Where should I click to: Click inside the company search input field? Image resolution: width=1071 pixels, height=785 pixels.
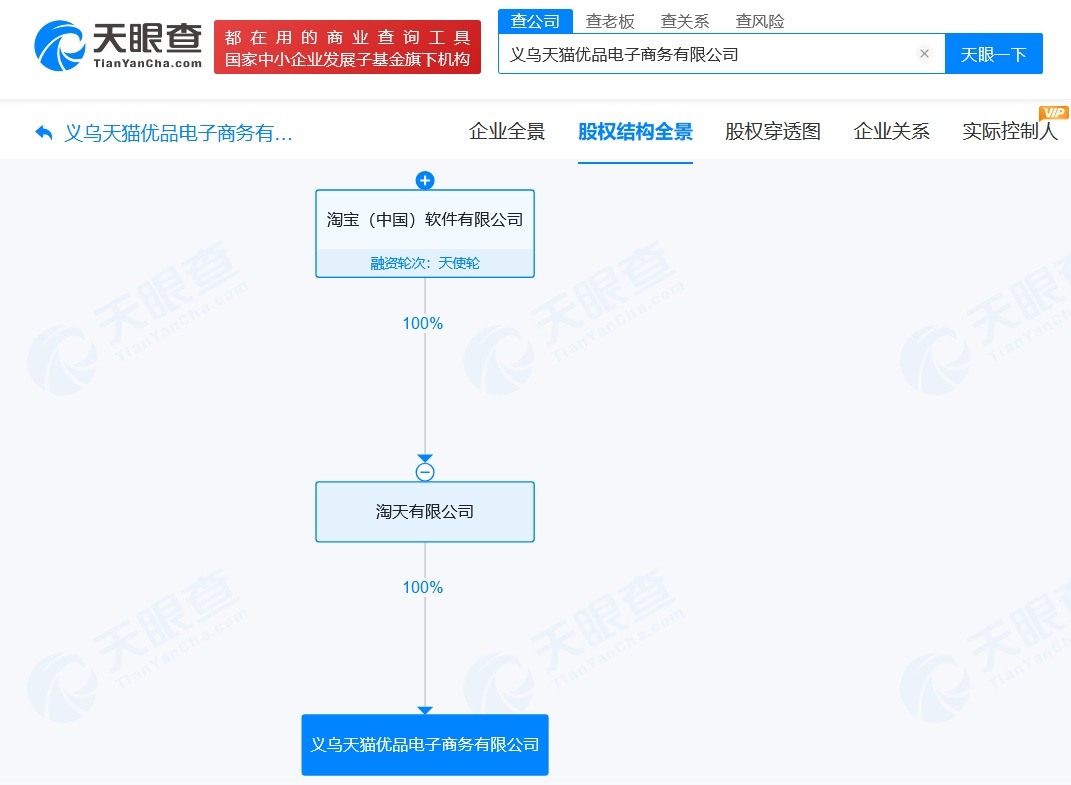pos(700,53)
